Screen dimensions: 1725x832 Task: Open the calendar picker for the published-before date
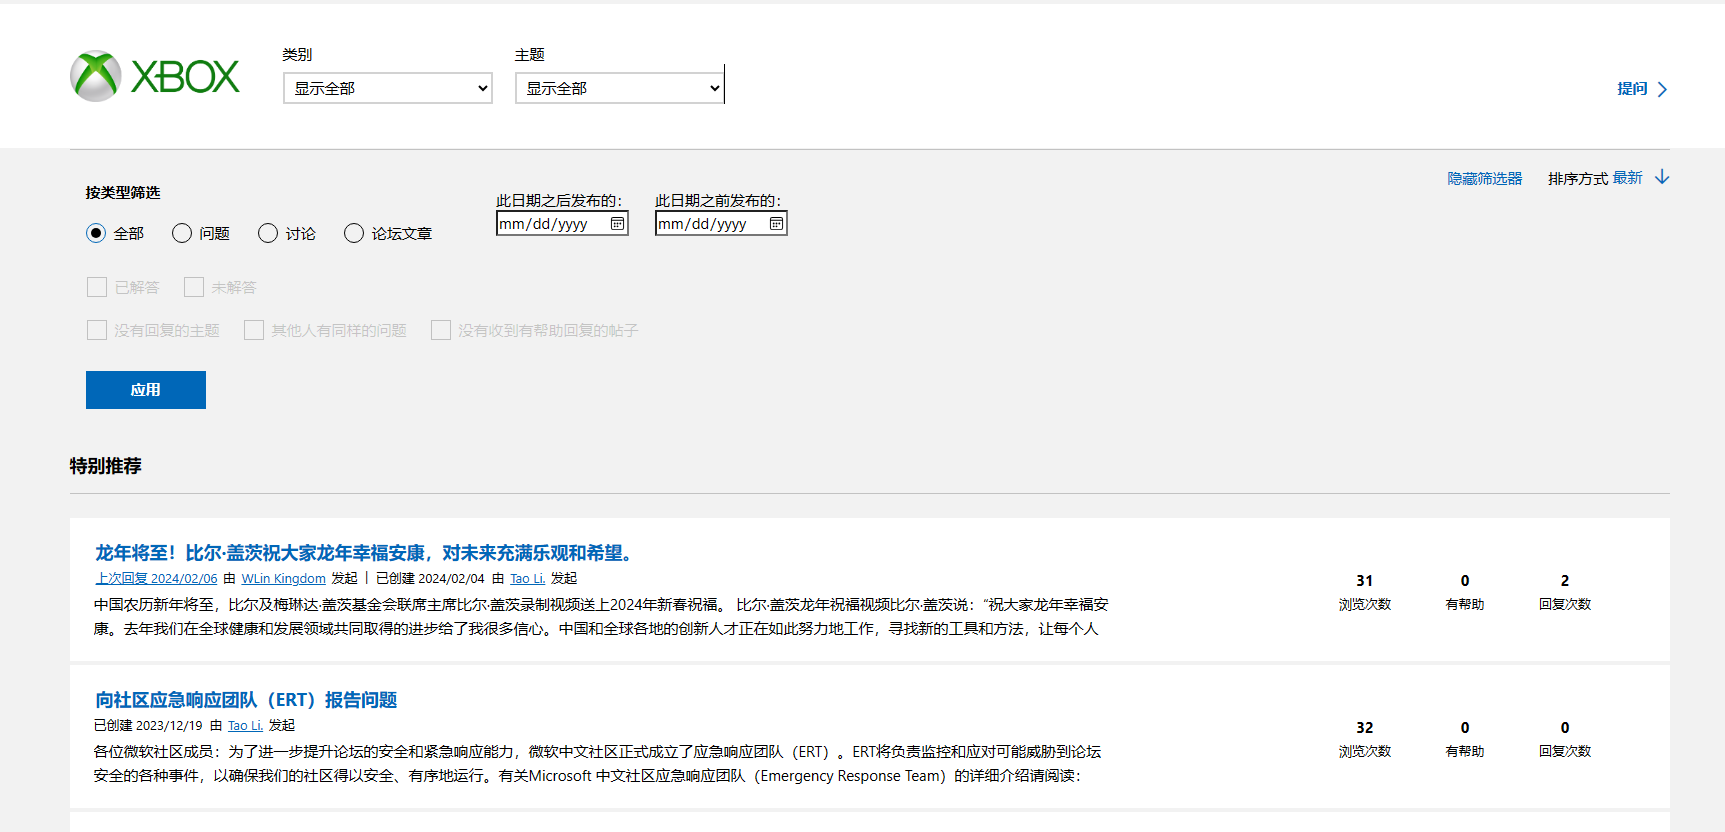776,224
